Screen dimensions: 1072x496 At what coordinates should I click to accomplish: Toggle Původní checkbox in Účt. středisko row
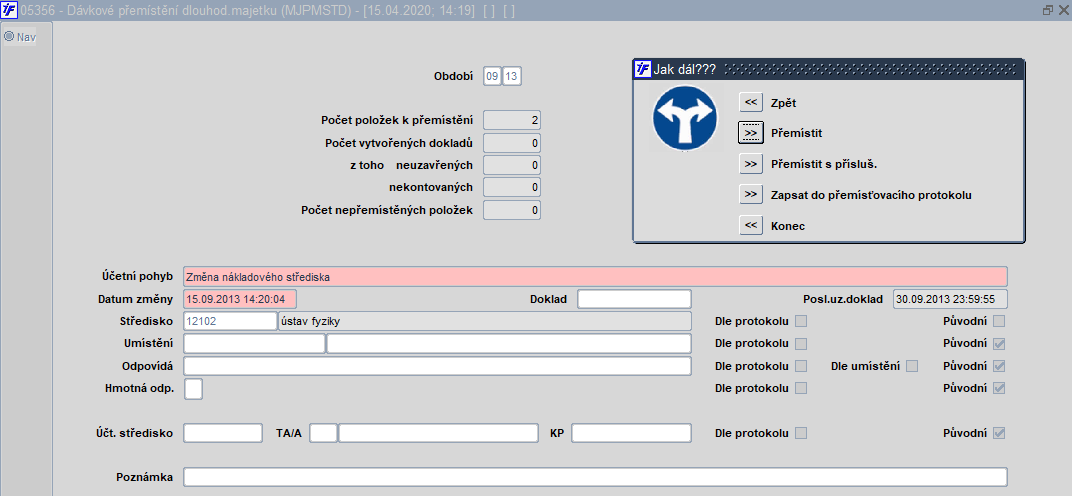[x=1000, y=433]
